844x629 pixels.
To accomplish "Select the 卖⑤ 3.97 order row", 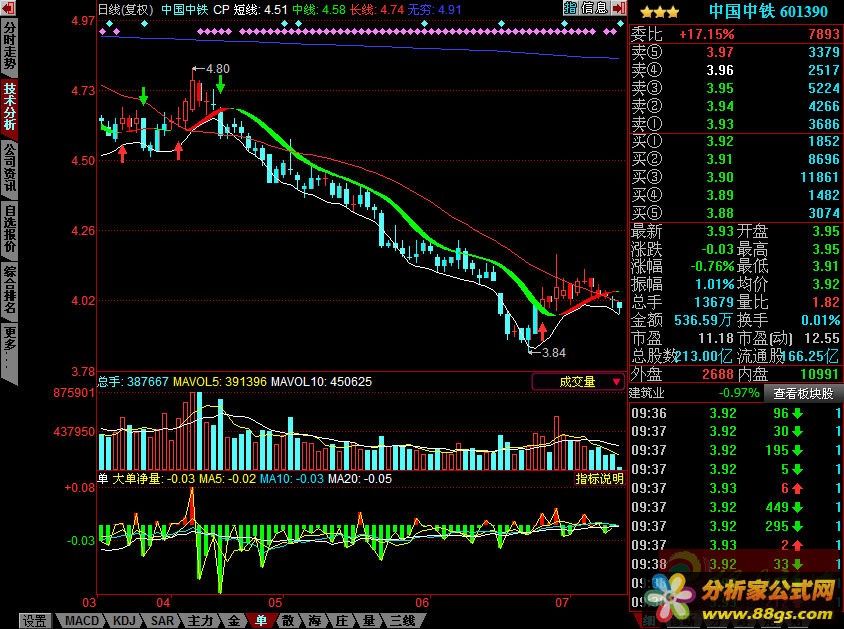I will click(x=735, y=52).
